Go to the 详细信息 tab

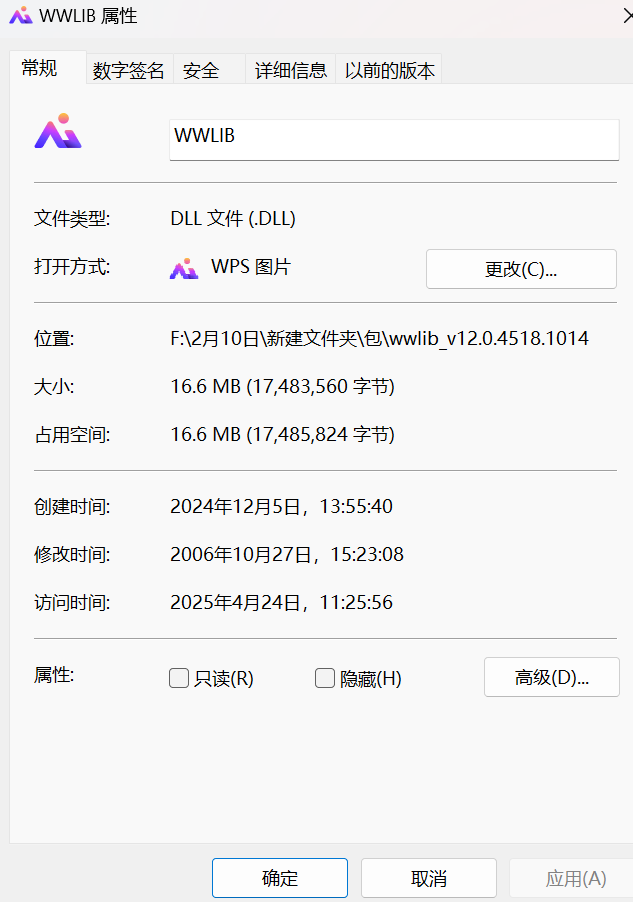pos(291,70)
